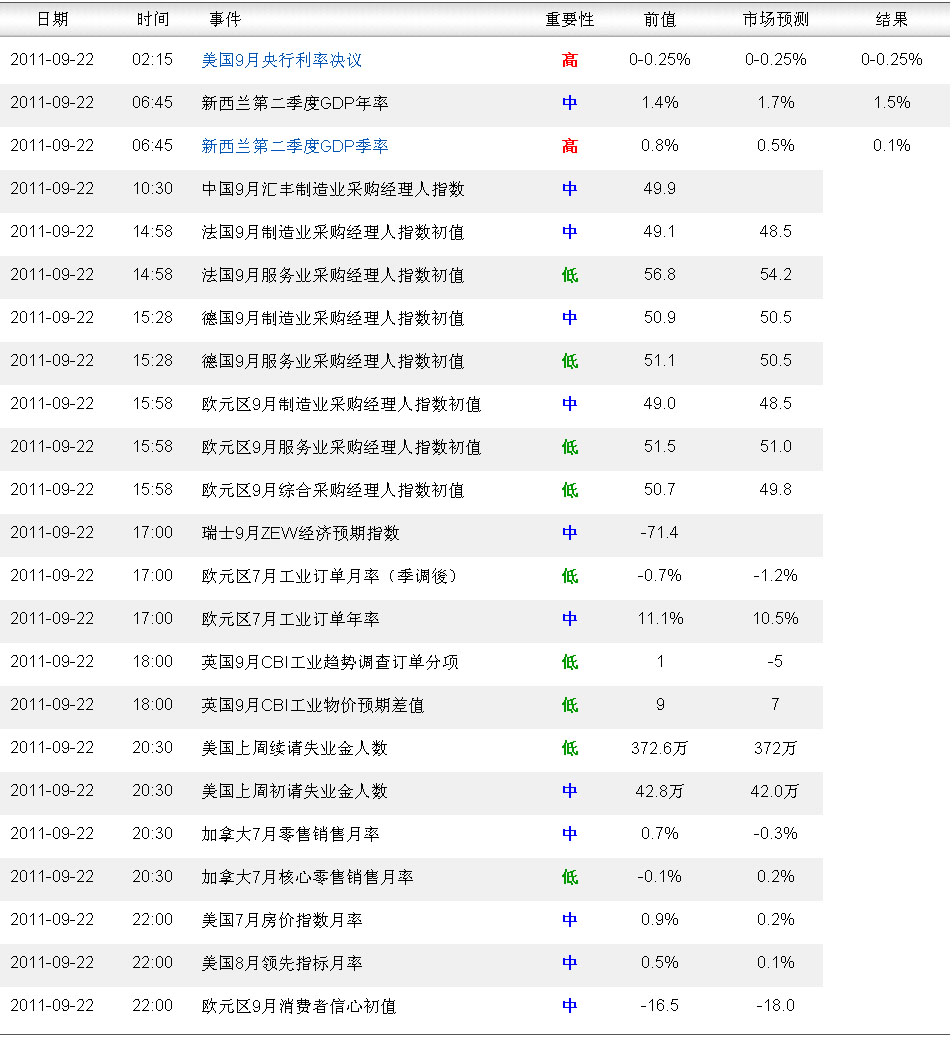Viewport: 952px width, 1042px height.
Task: Click the 低 importance of 法国9月服务业 row
Action: pos(569,275)
